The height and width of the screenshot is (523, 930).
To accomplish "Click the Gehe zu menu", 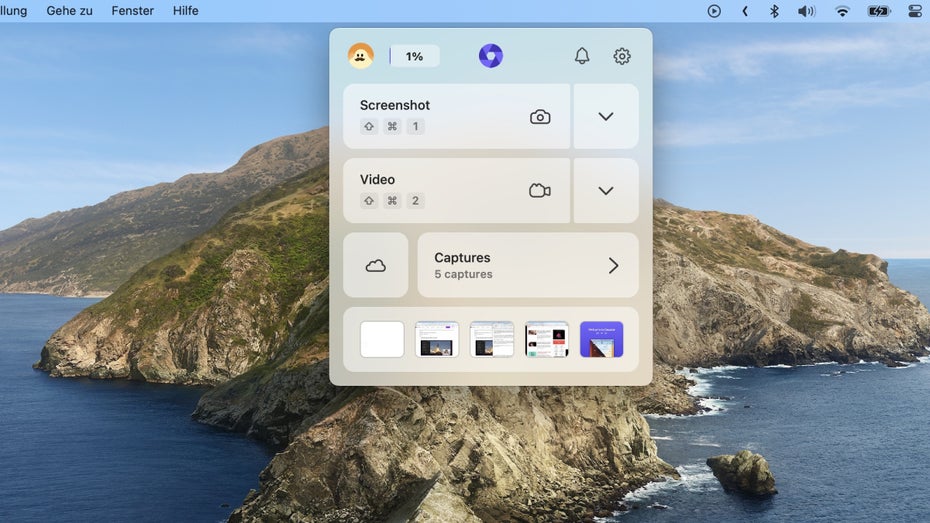I will click(x=69, y=11).
